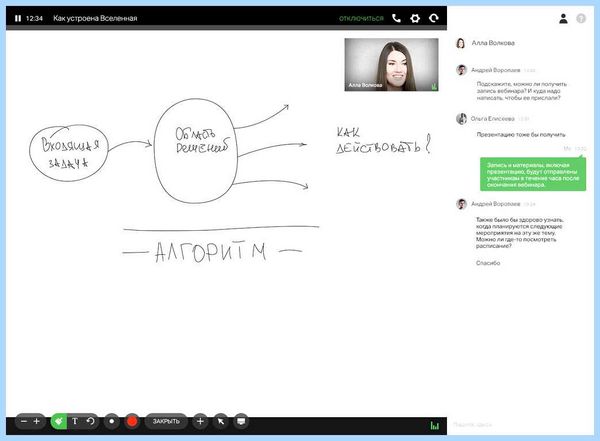
Task: Click Алла Волкова's video thumbnail
Action: (391, 65)
